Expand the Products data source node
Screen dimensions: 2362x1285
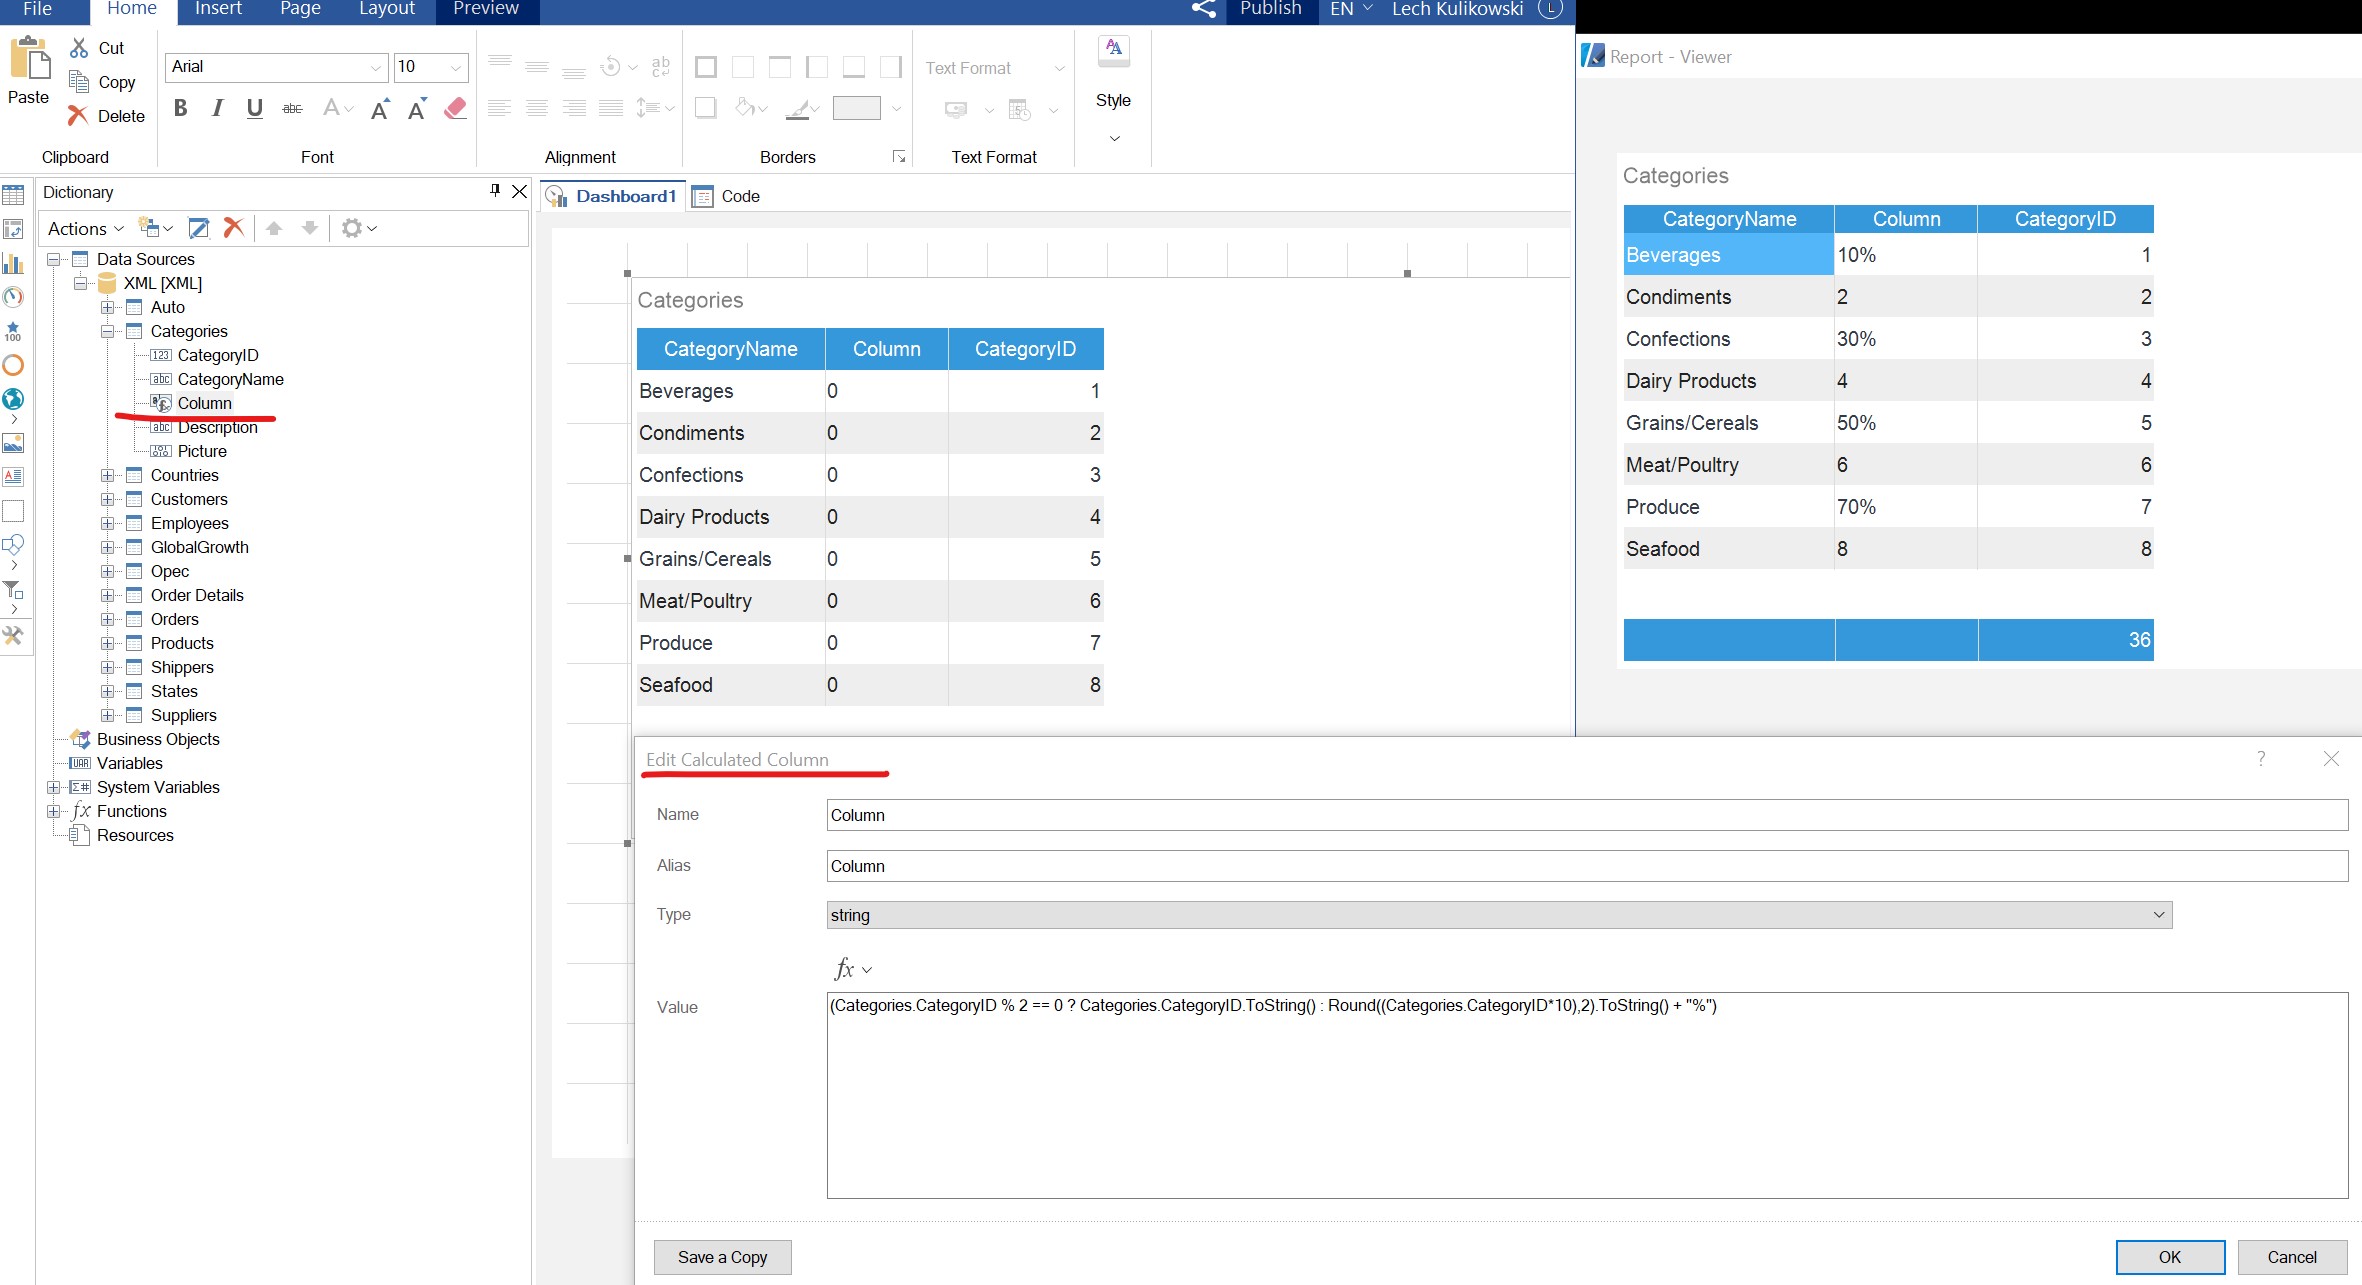coord(103,641)
